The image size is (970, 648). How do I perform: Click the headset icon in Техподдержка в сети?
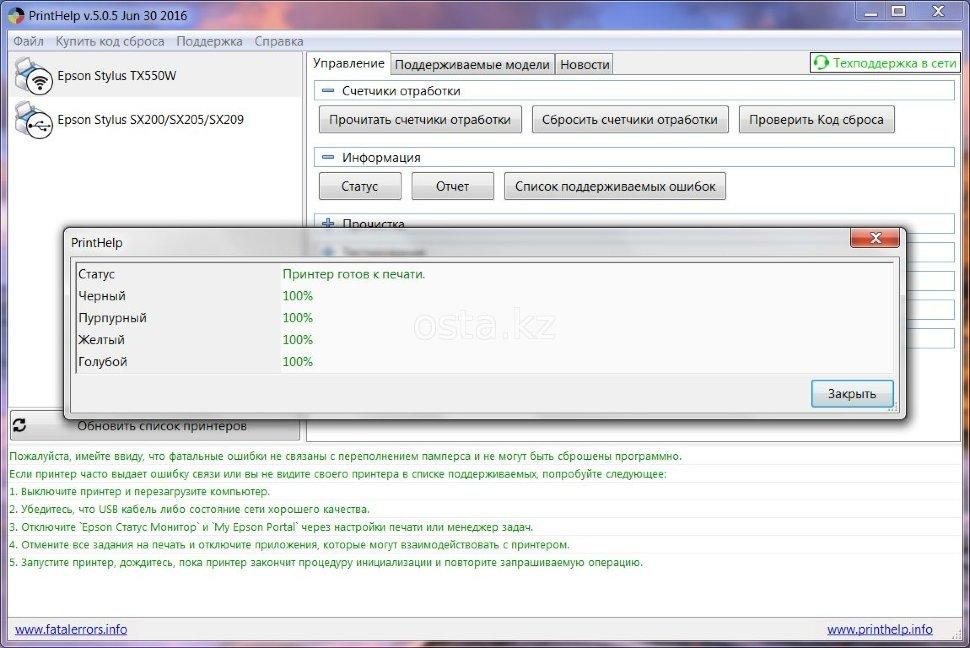821,63
